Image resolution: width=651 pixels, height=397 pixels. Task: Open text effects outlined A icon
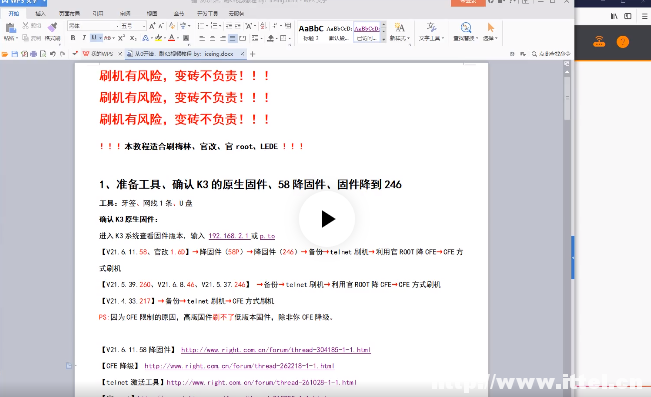coord(145,38)
